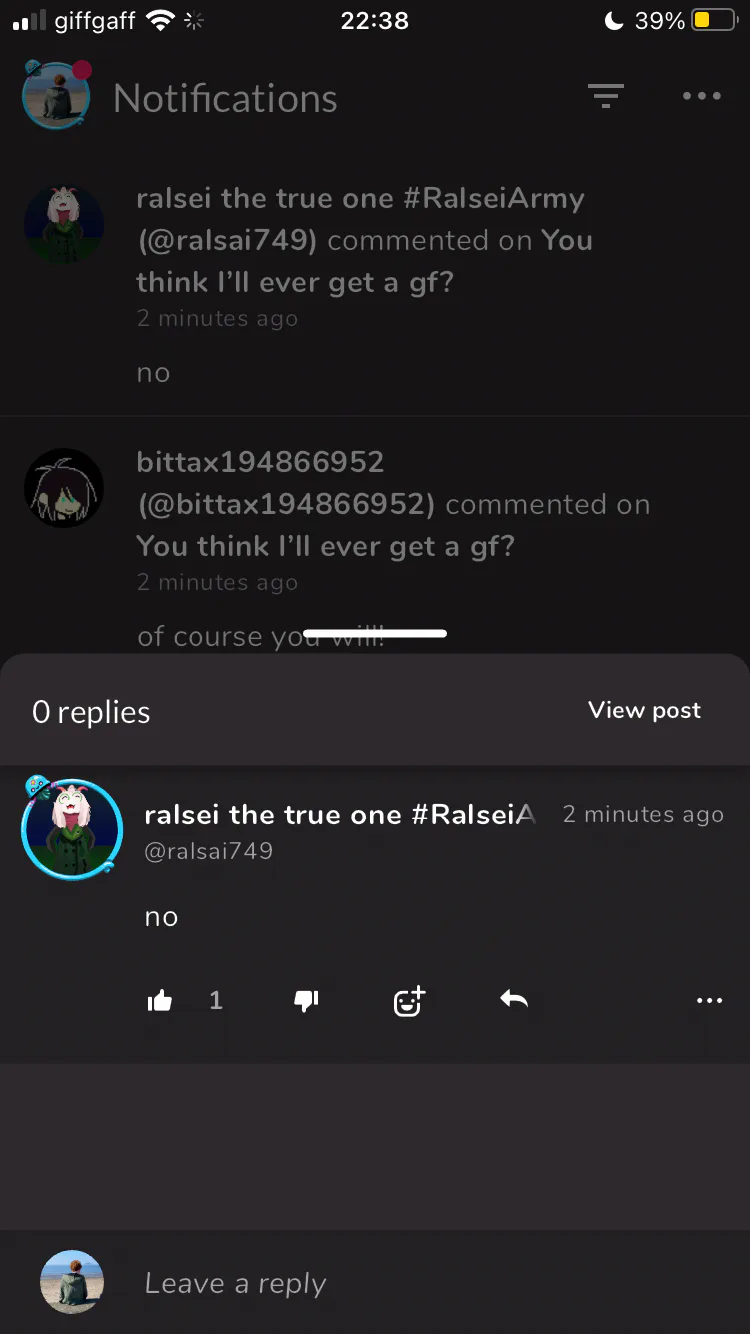Tap the reply arrow on ralsei's comment
This screenshot has height=1334, width=750.
click(x=514, y=999)
